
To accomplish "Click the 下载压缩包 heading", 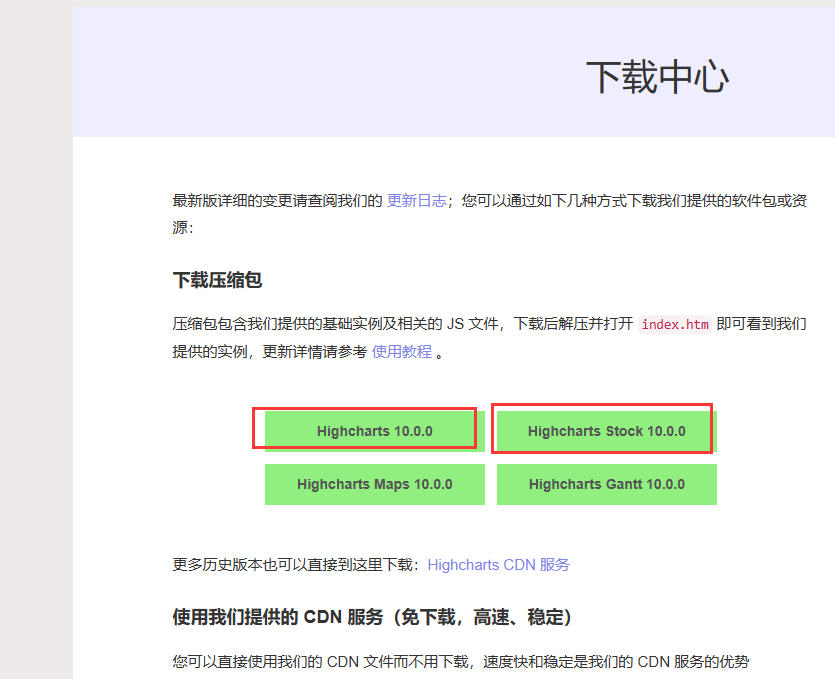I will click(217, 280).
